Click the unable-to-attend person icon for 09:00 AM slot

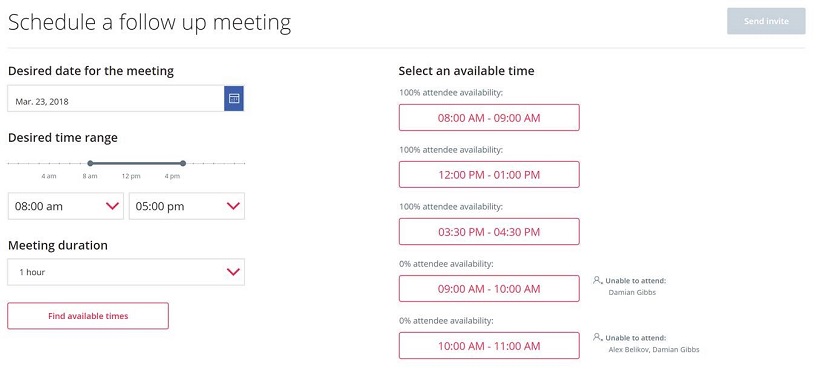coord(598,280)
